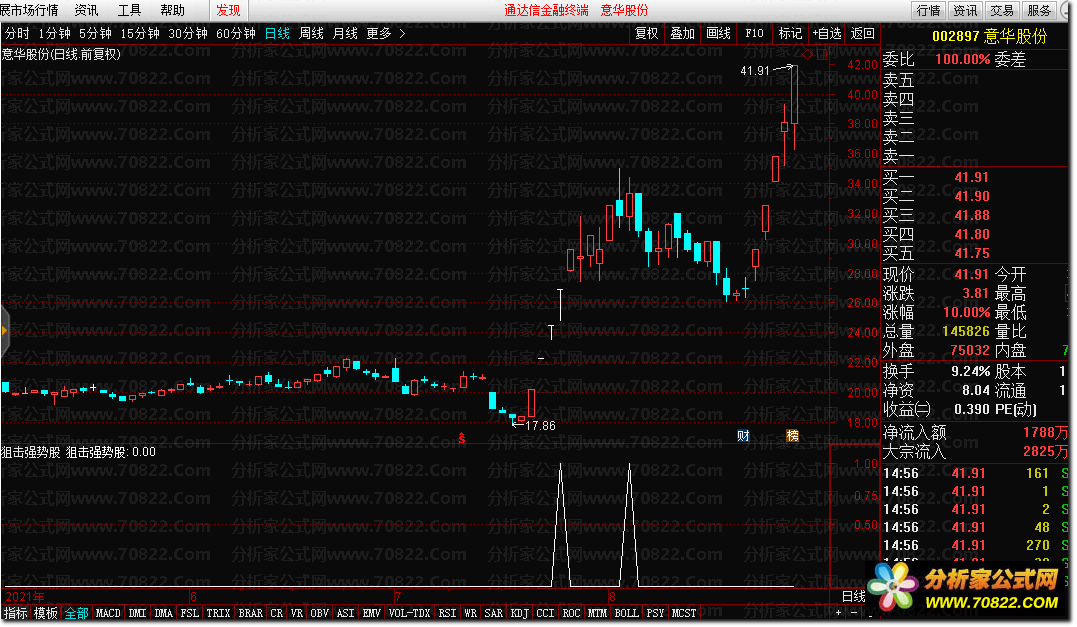
Task: Click the 叠加 overlay button
Action: (683, 33)
